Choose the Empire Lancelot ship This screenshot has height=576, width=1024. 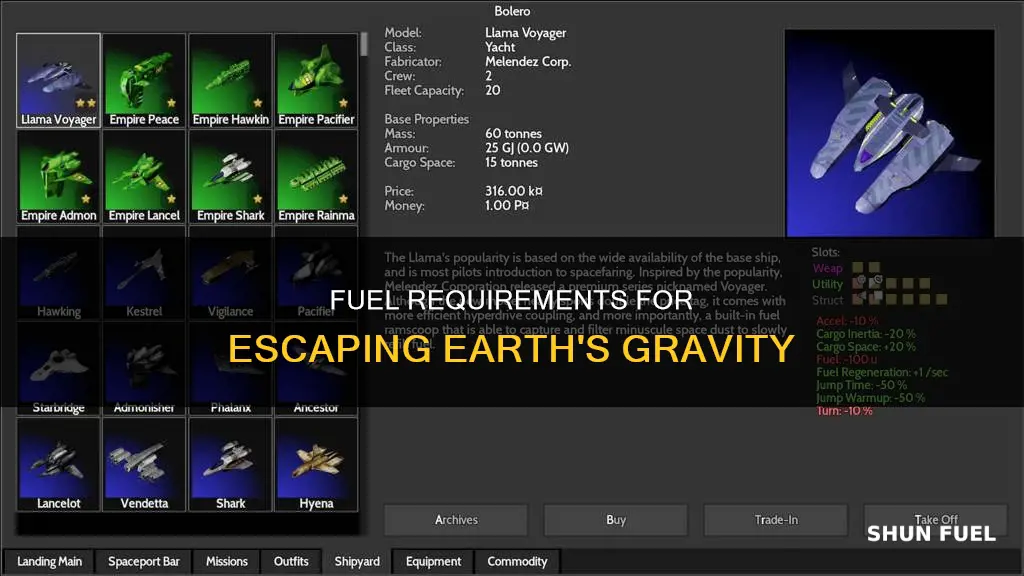tap(144, 176)
